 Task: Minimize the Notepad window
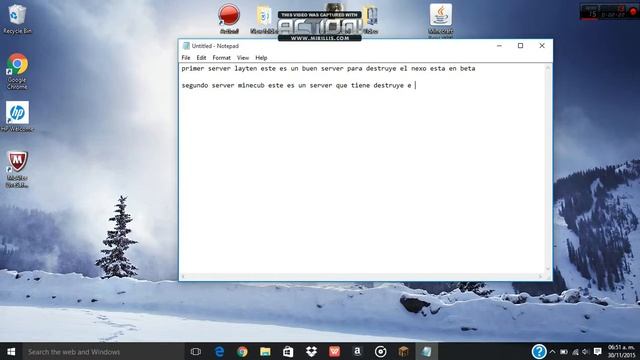click(499, 46)
